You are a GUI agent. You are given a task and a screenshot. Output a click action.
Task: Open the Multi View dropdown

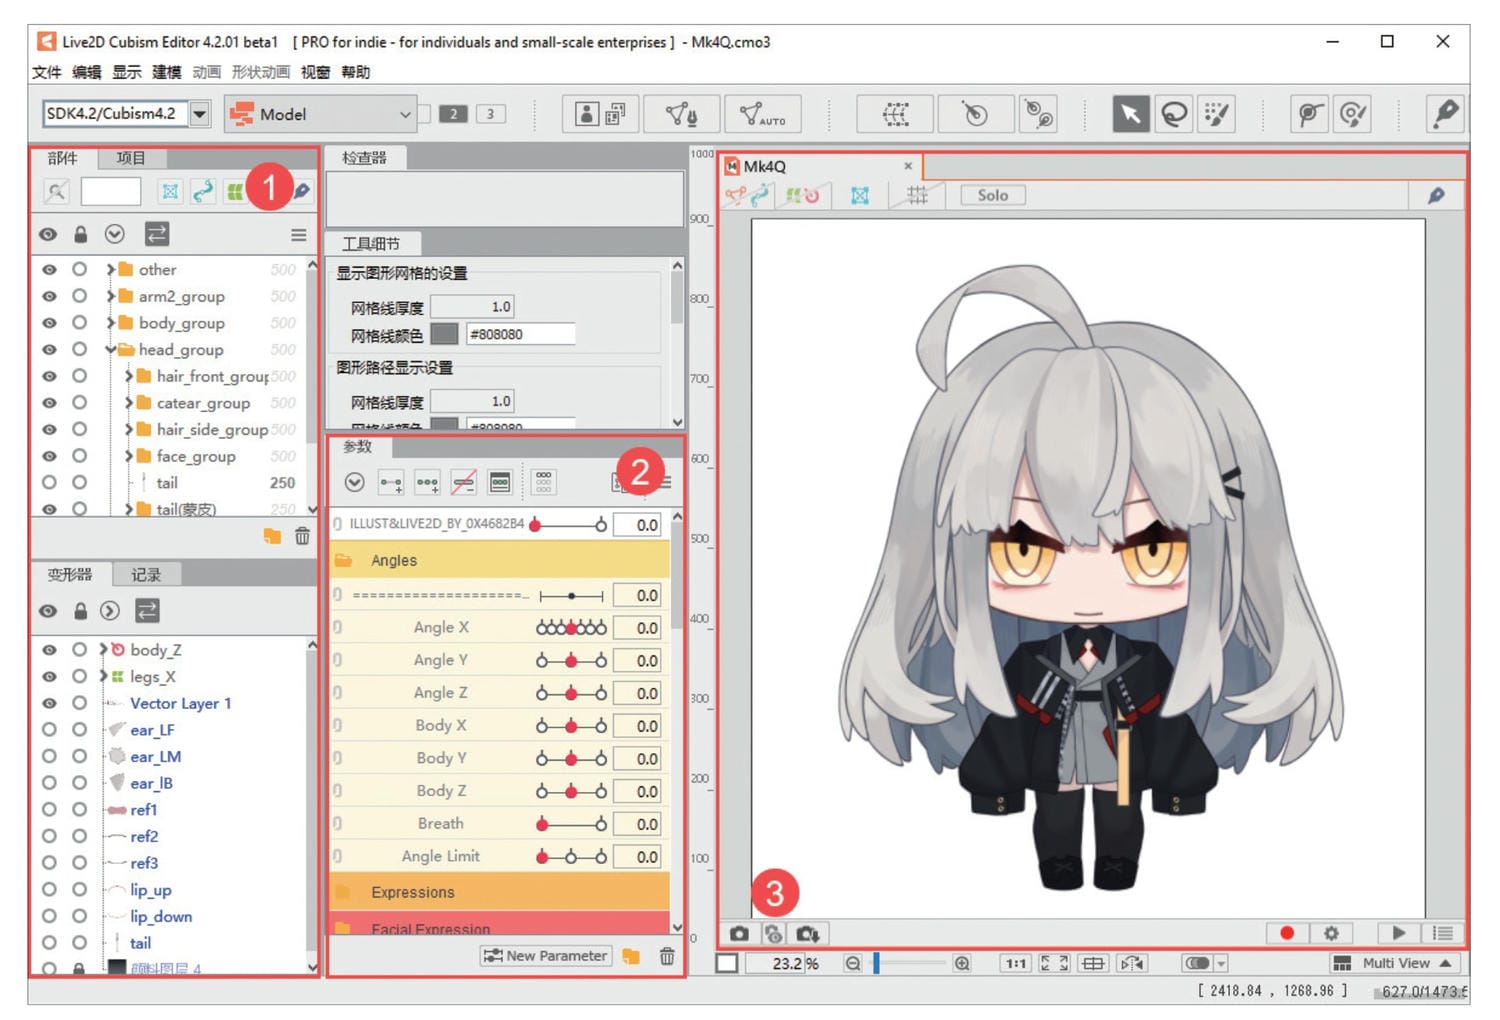(1395, 963)
